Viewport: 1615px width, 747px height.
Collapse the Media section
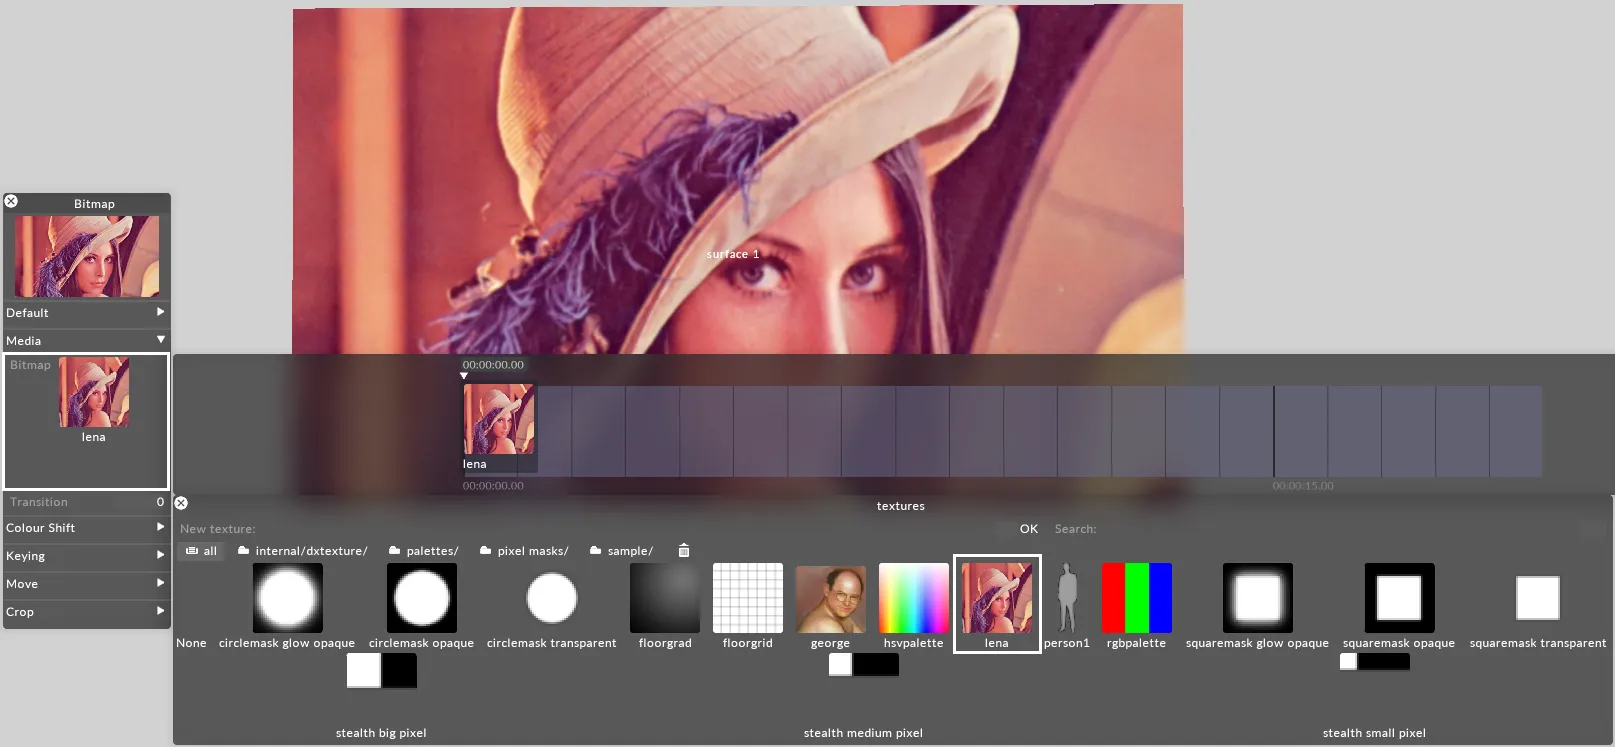pos(86,341)
